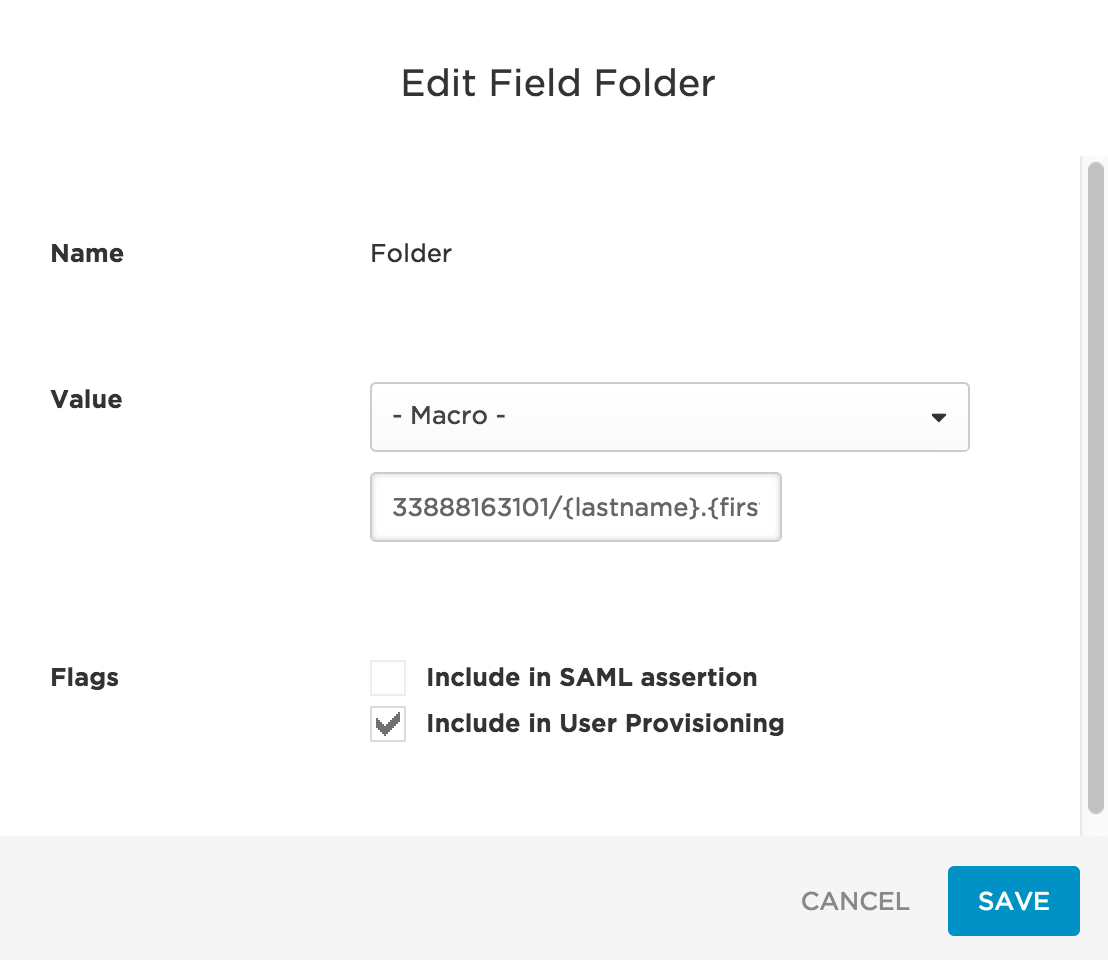Cancel editing the field
Viewport: 1108px width, 960px height.
click(855, 901)
